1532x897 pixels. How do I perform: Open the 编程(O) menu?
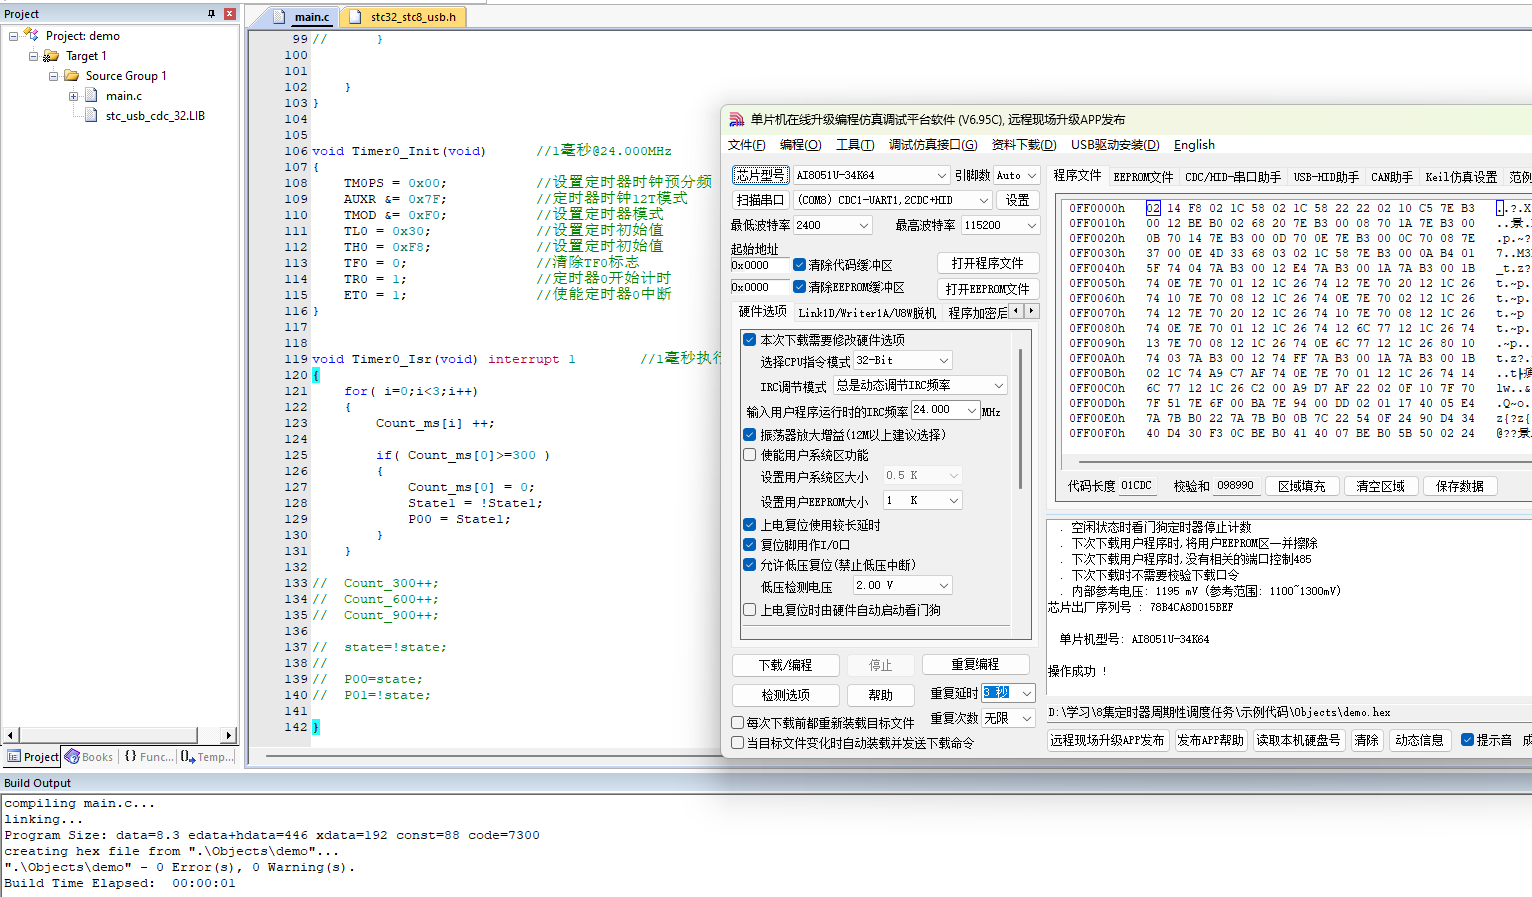(x=800, y=145)
